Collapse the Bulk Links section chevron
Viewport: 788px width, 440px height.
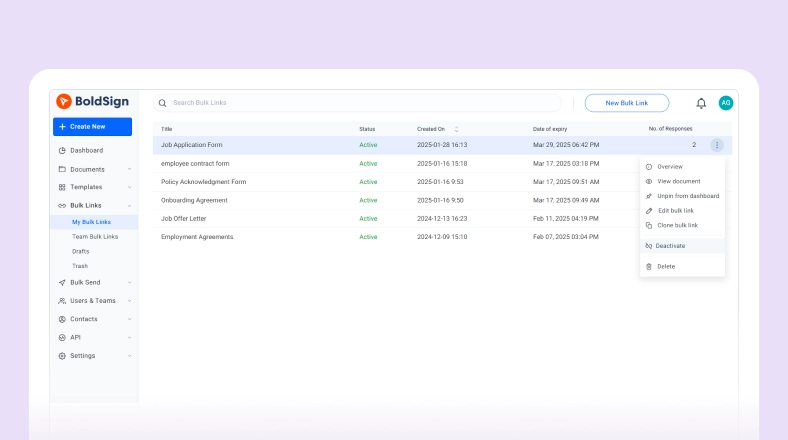point(129,205)
